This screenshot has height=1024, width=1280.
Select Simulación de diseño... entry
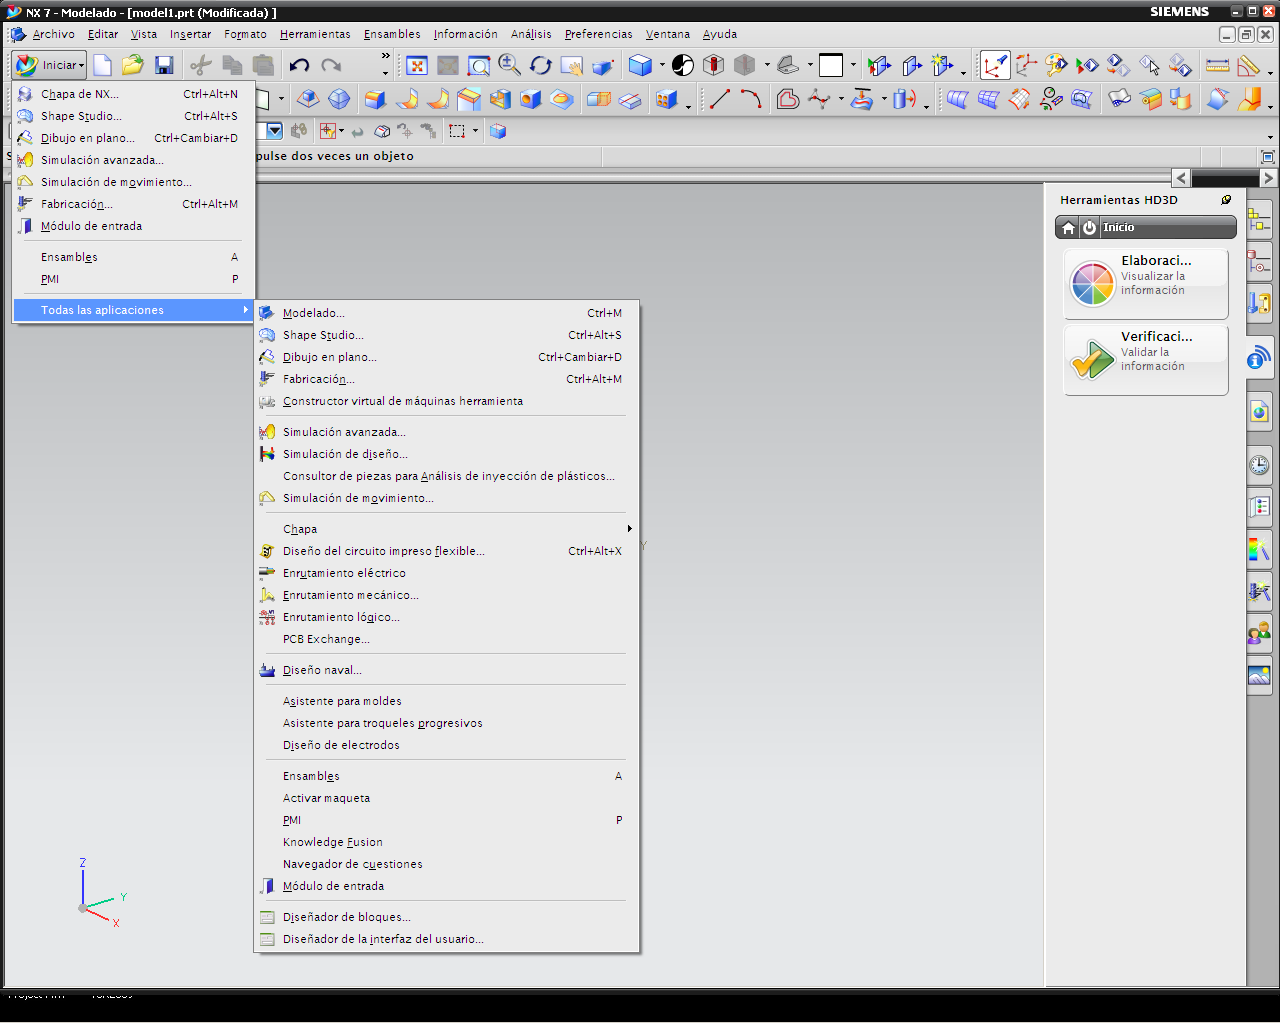tap(446, 454)
